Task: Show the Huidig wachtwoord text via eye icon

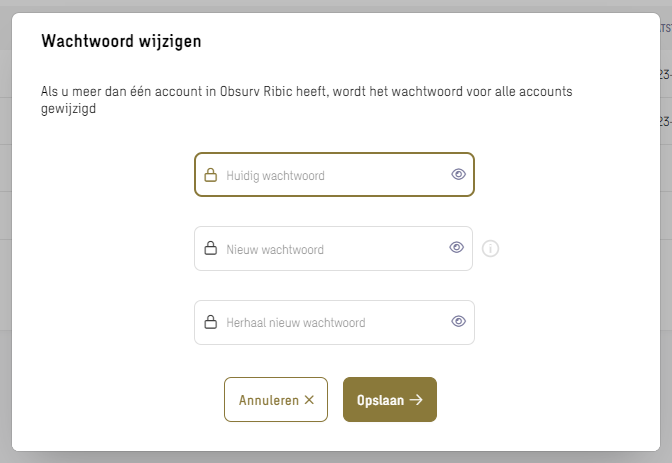Action: click(458, 174)
